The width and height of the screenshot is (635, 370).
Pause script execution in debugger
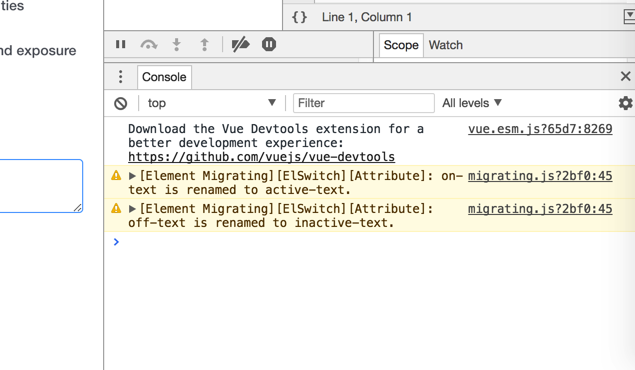tap(120, 44)
